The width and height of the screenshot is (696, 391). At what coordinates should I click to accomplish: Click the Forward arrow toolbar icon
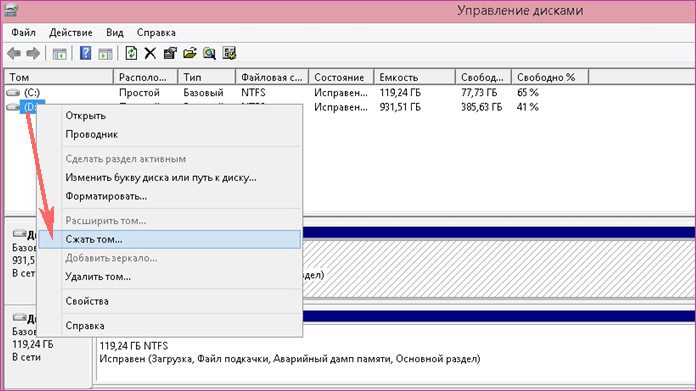(x=33, y=54)
